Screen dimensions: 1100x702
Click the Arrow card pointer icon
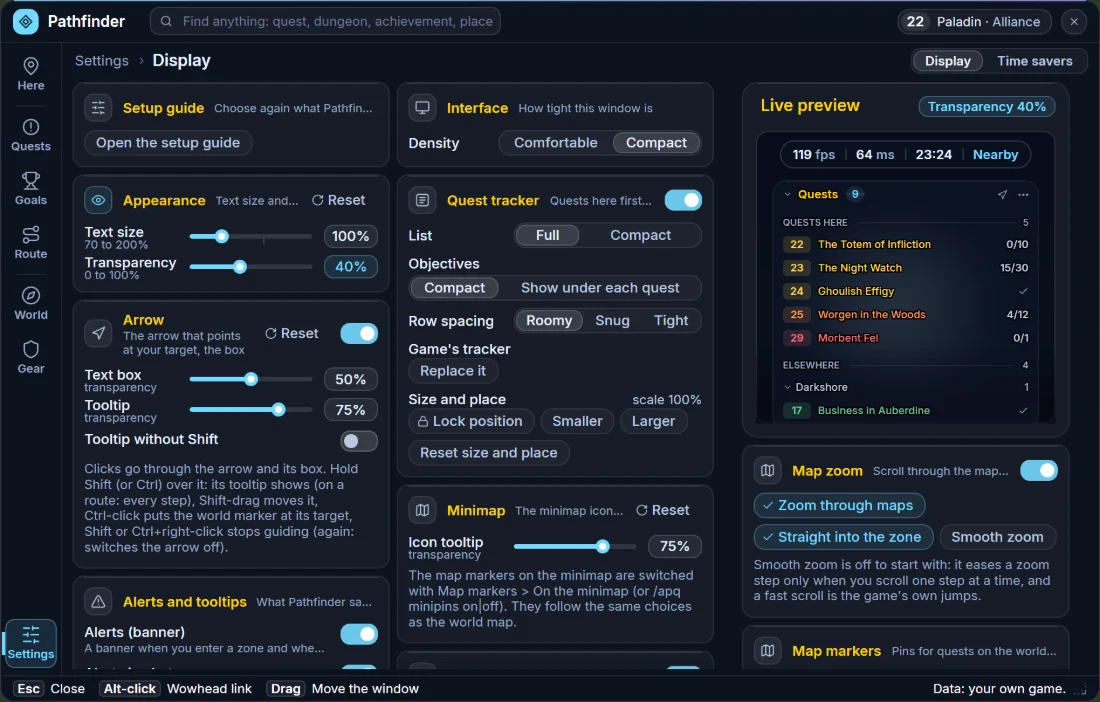click(x=98, y=333)
